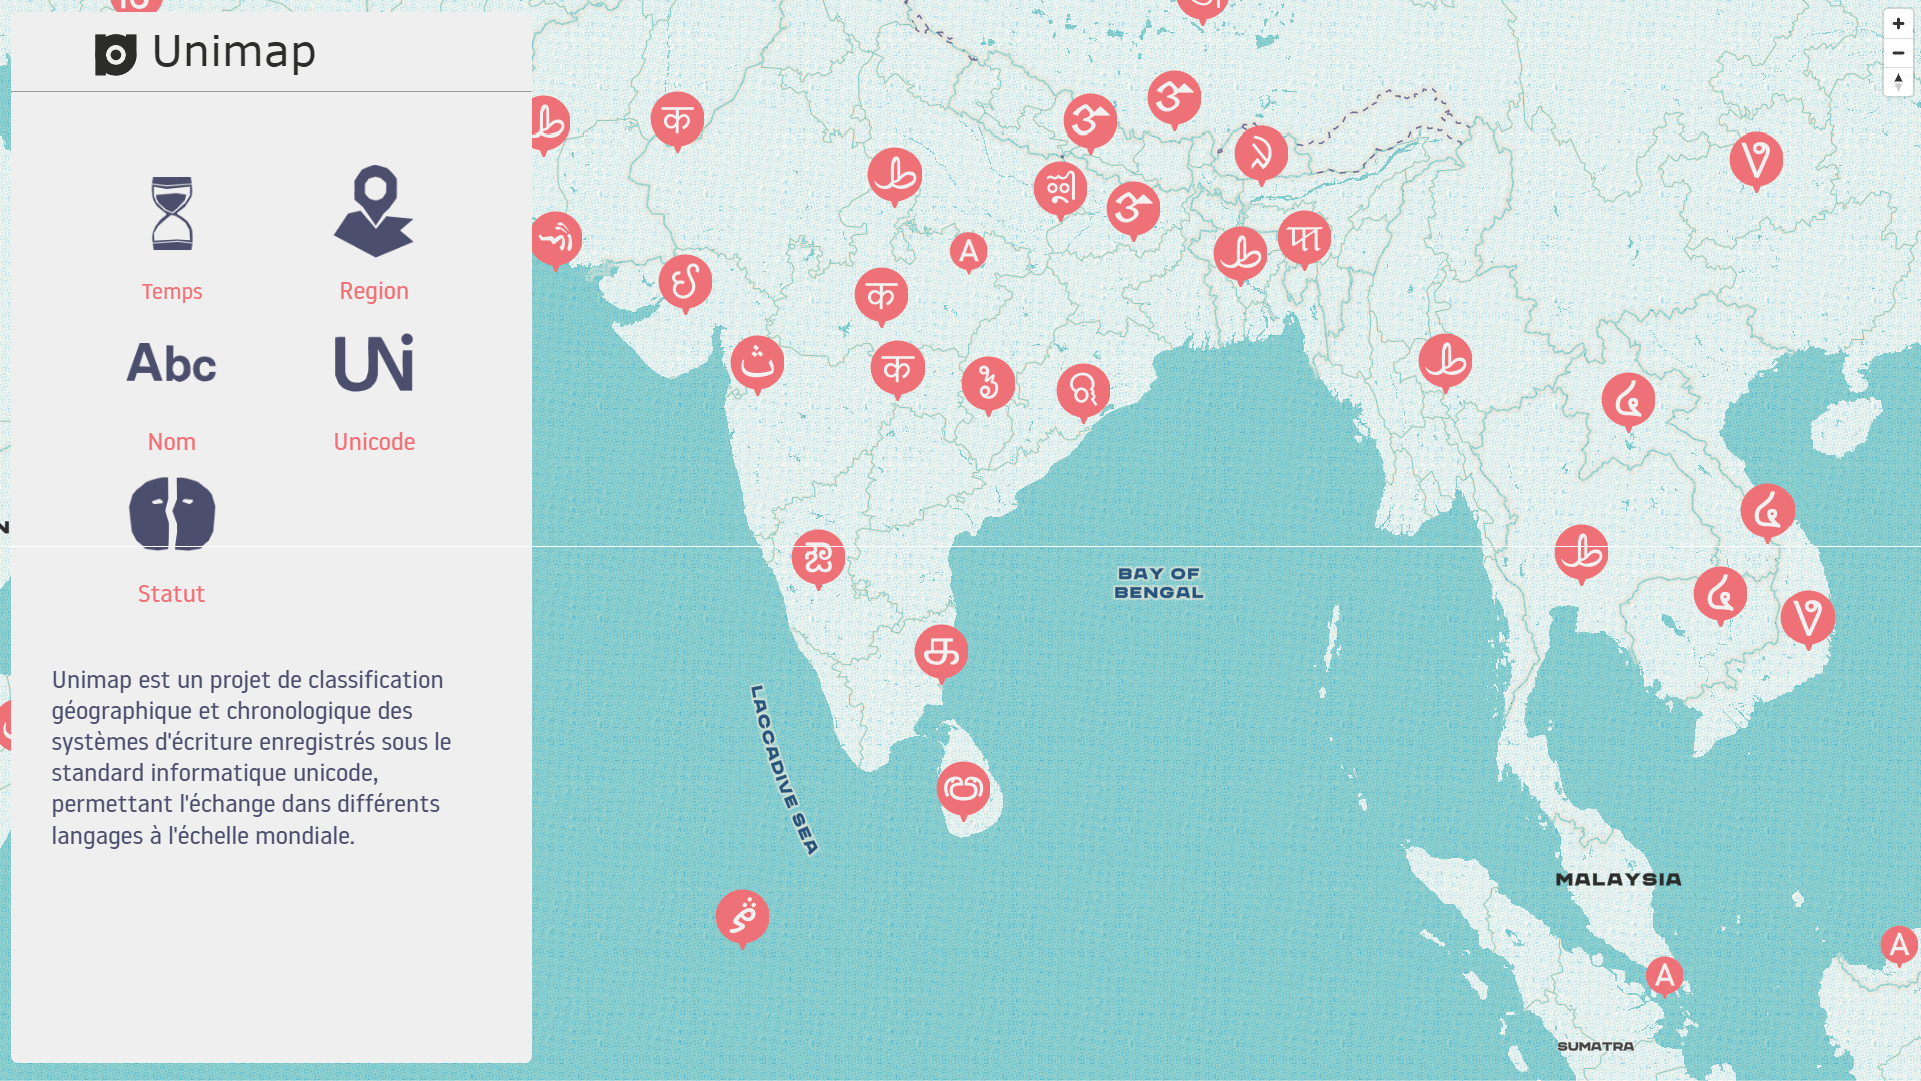Reset map compass bearing to north

click(1898, 82)
